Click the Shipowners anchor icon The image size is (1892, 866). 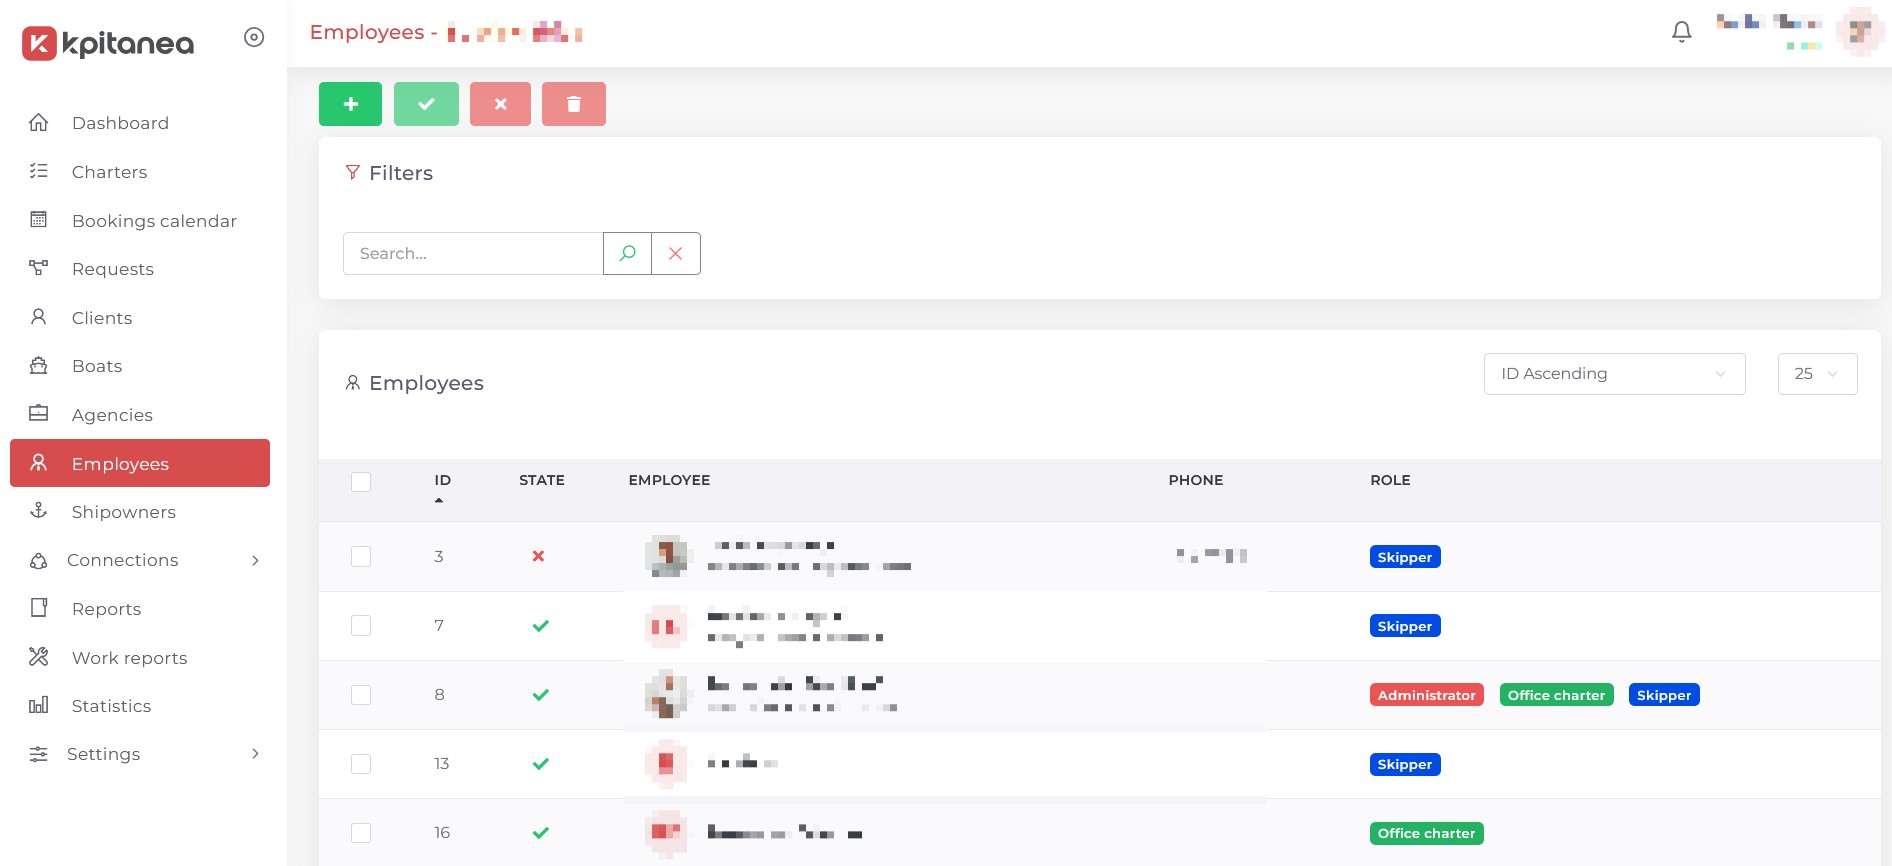click(39, 511)
